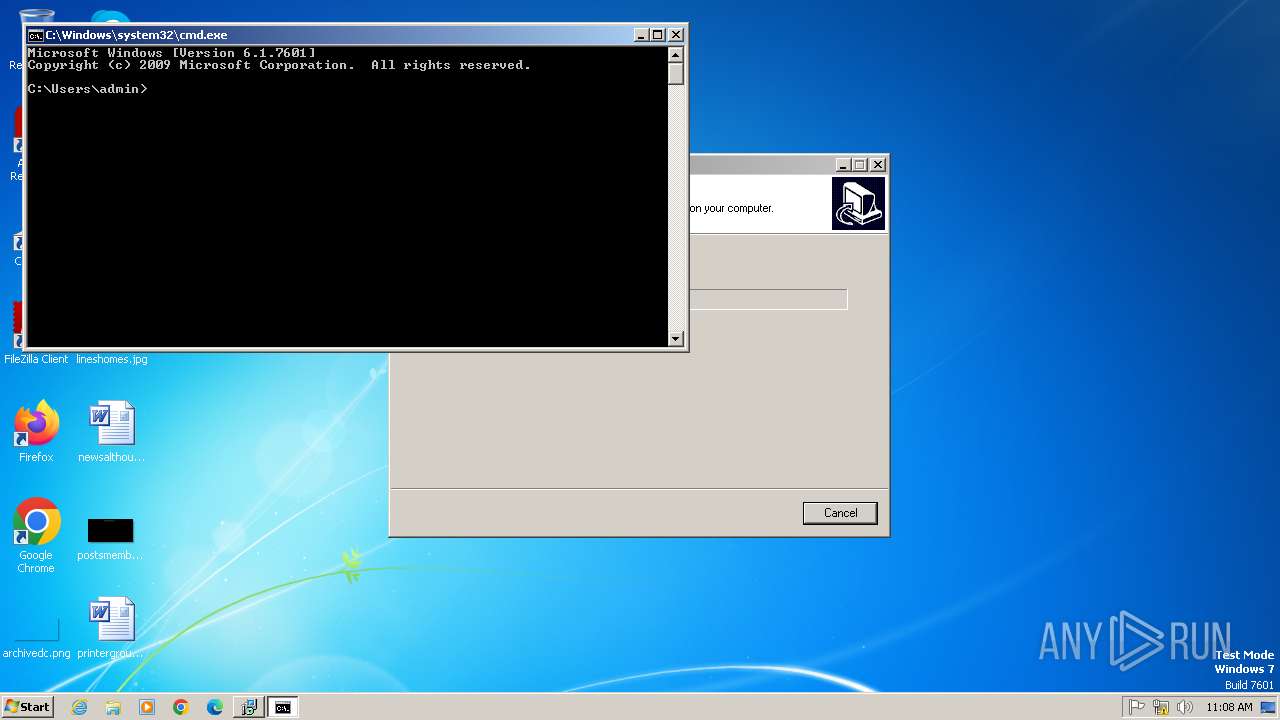Click the cmd vertical scrollbar thumb
This screenshot has width=1280, height=720.
point(676,74)
